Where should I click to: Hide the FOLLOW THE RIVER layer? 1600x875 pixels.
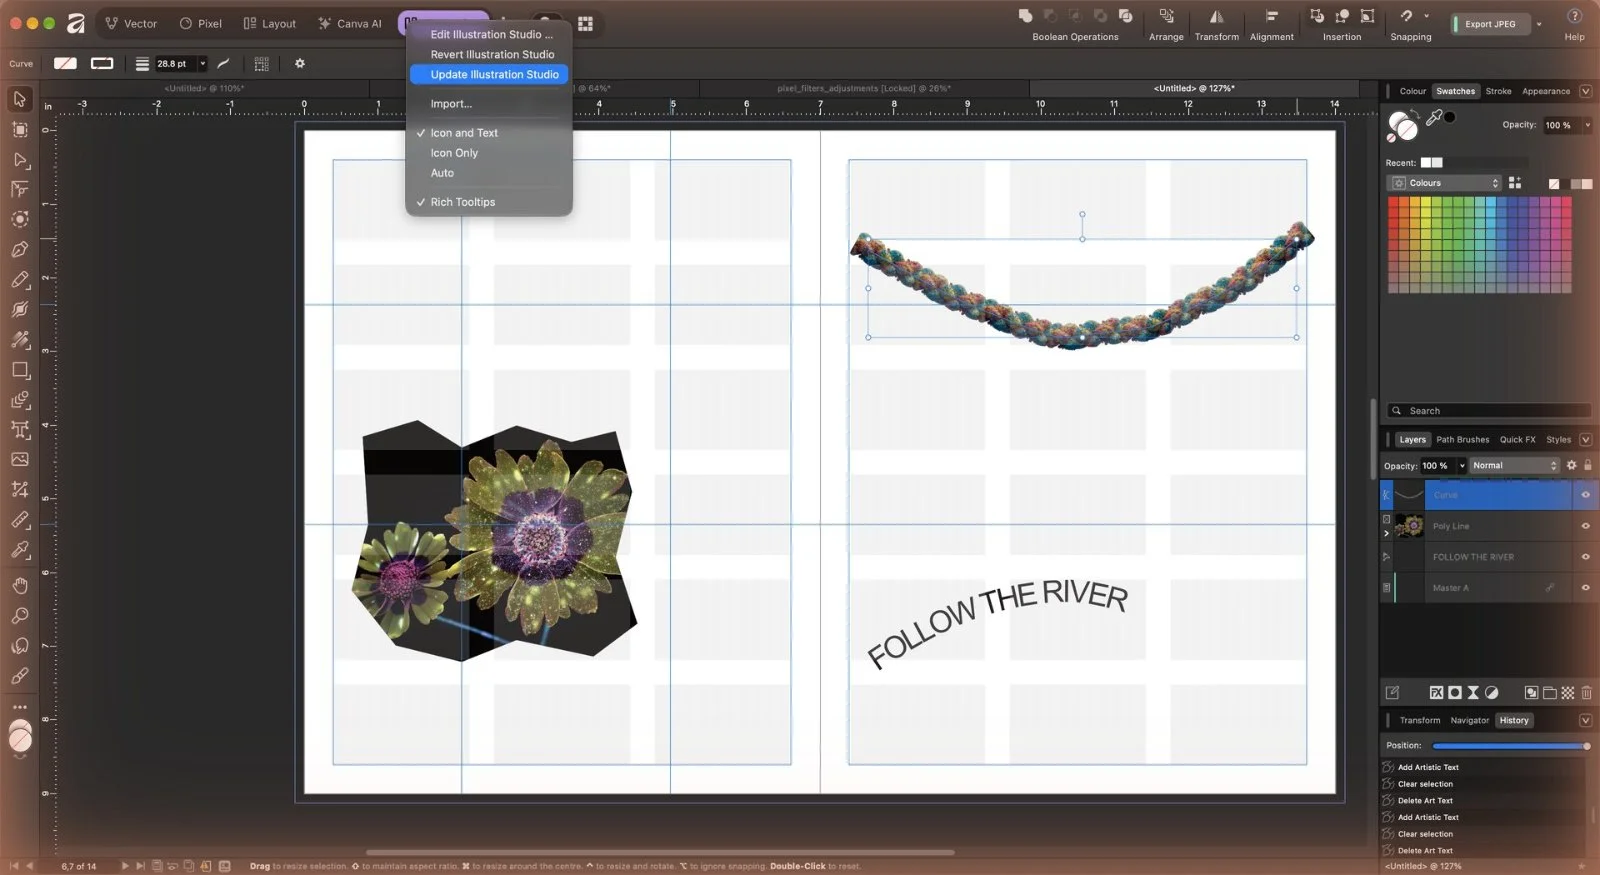1585,557
